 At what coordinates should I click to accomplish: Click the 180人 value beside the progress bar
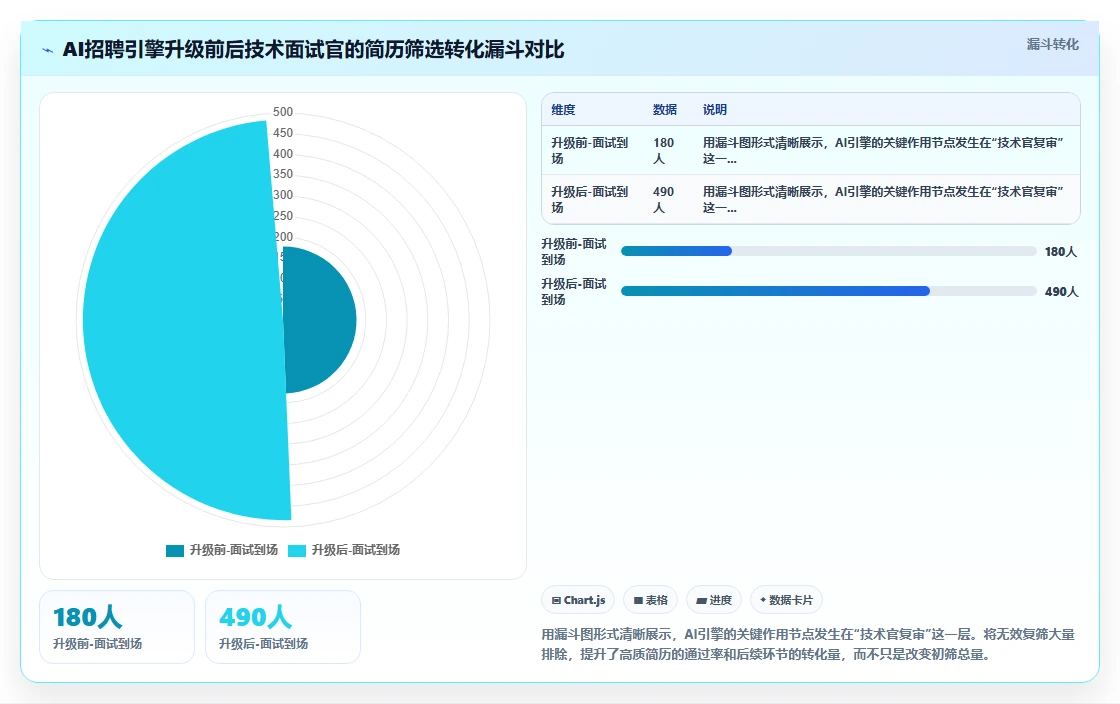coord(1061,251)
